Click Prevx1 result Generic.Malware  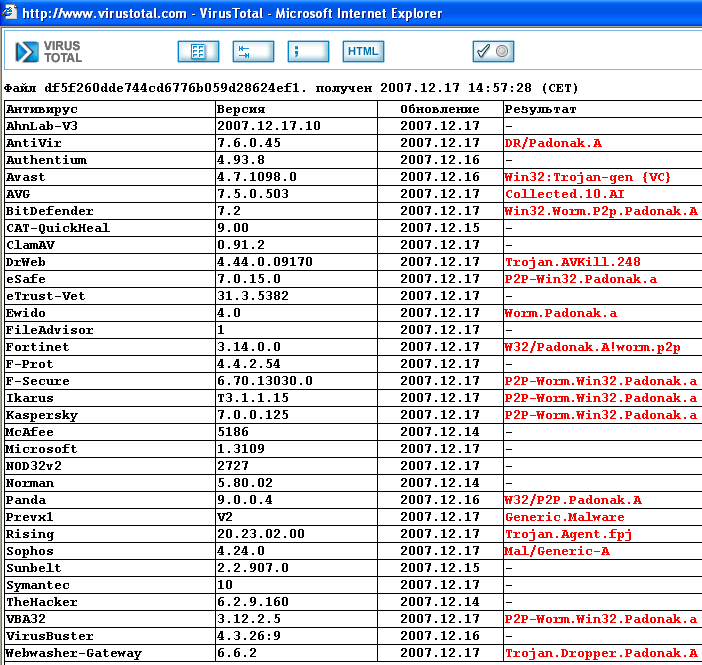[x=565, y=518]
